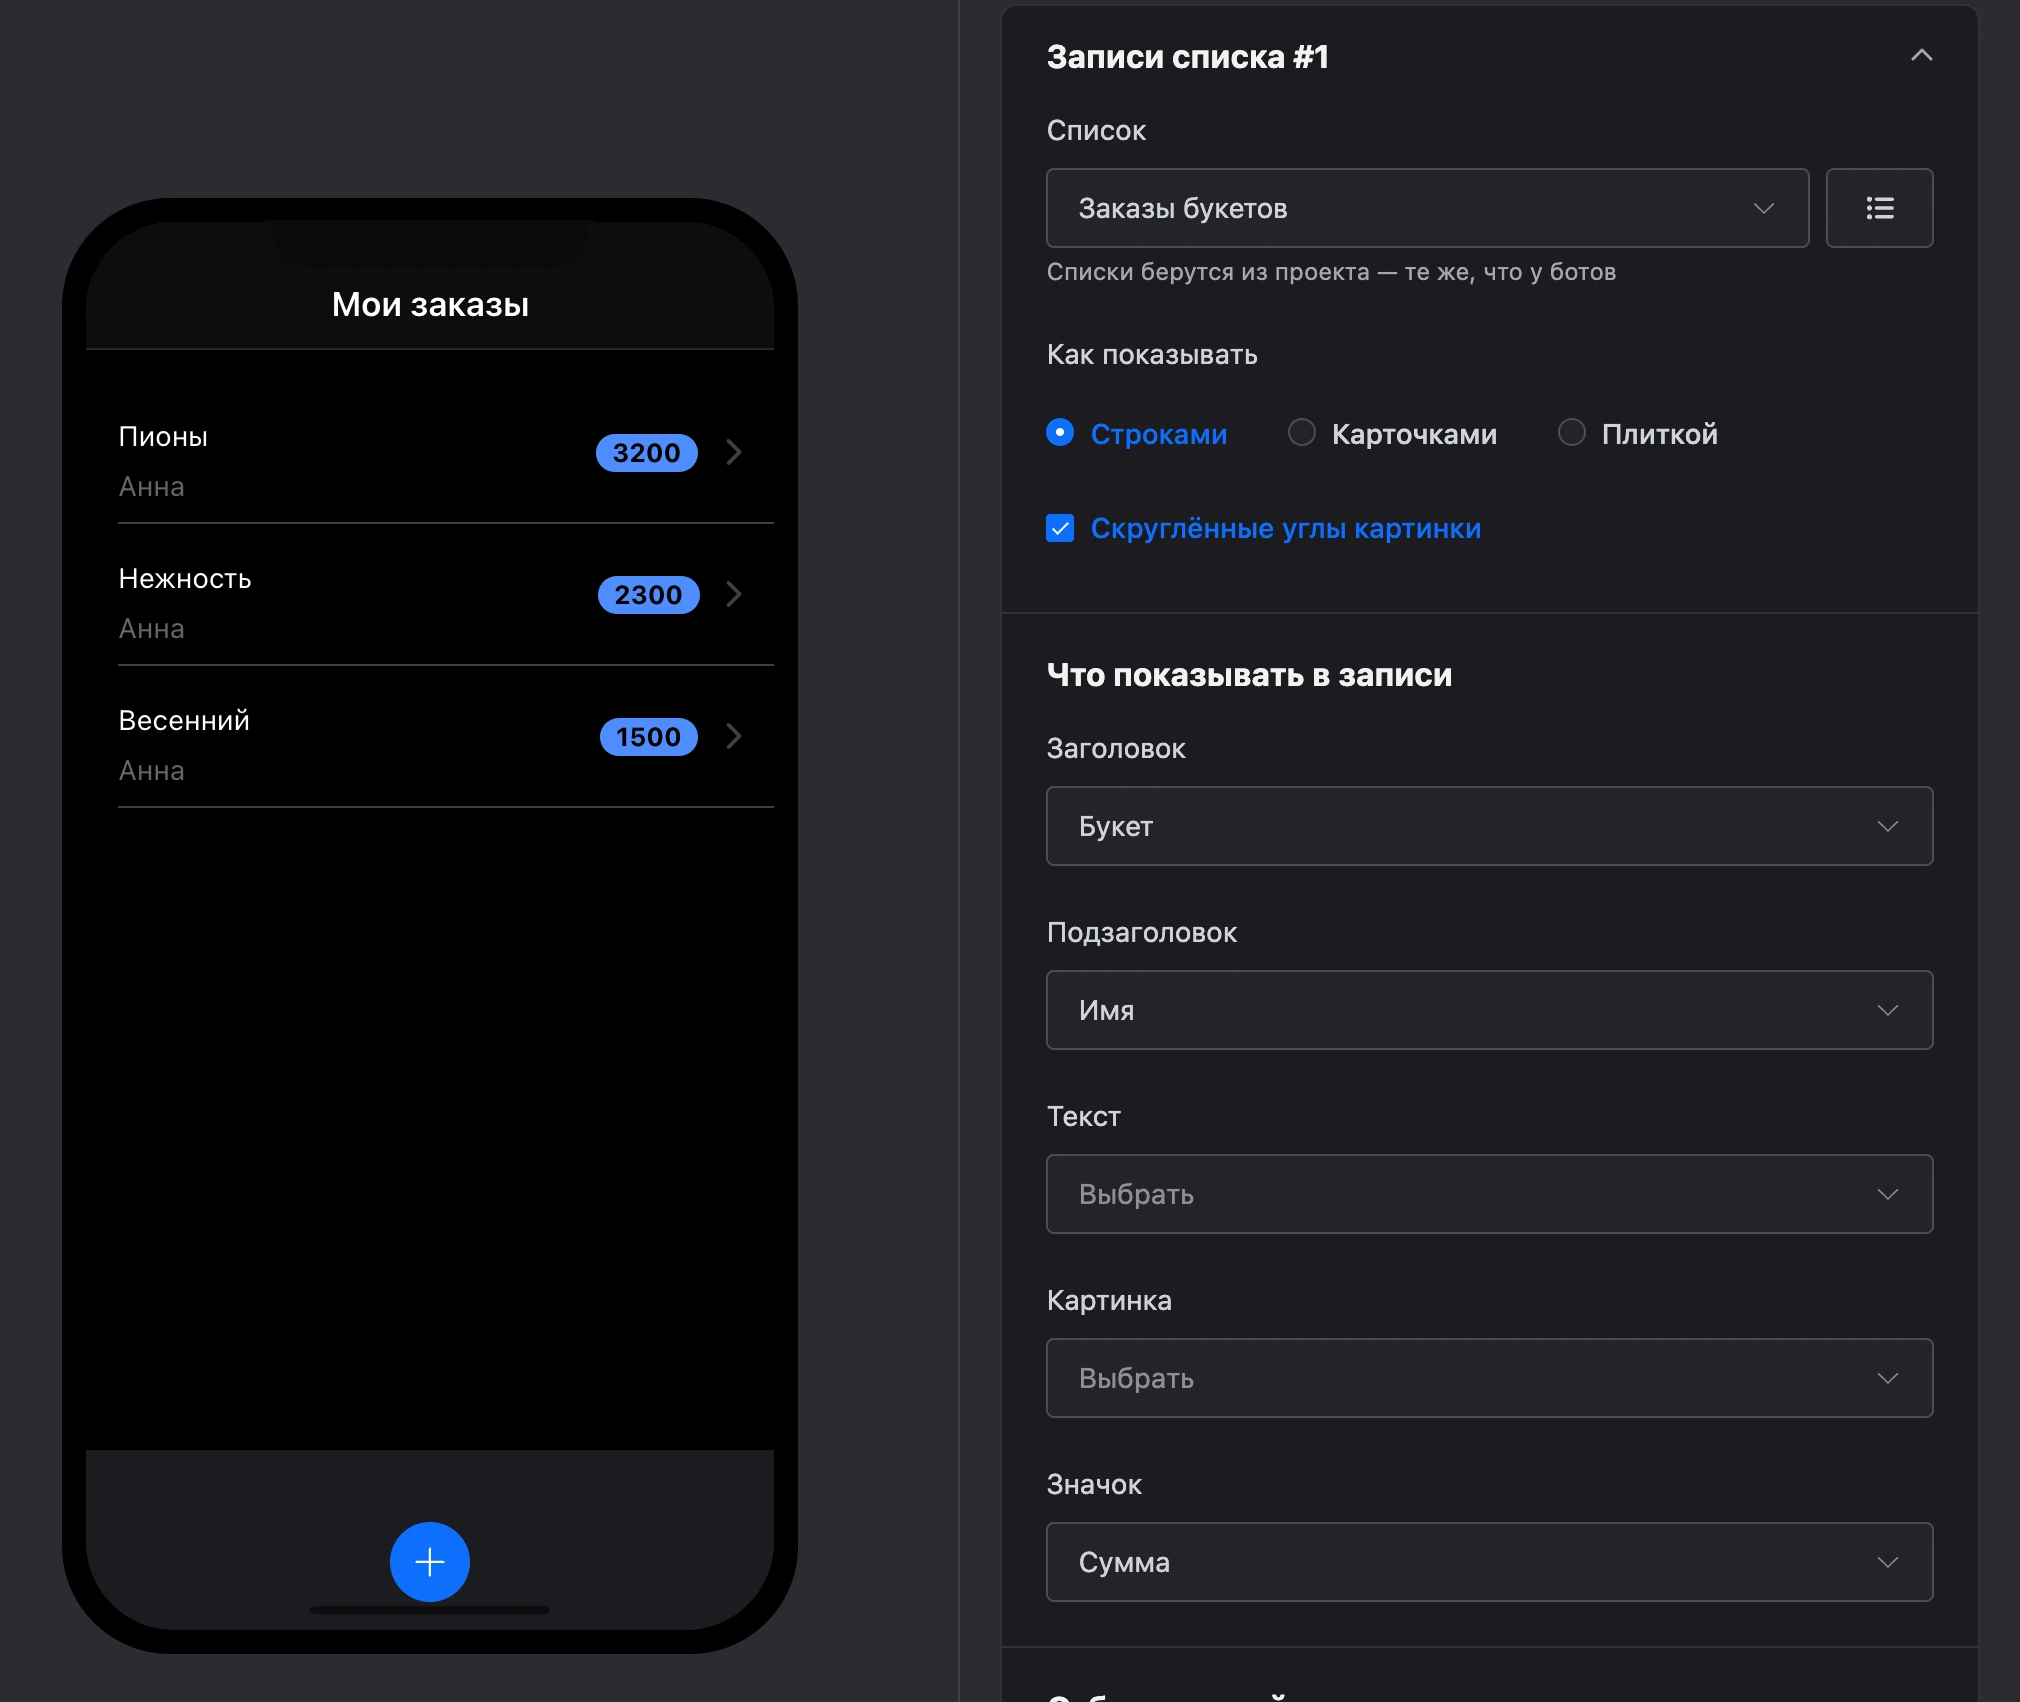Click the chevron arrow in Пионы row

click(734, 452)
